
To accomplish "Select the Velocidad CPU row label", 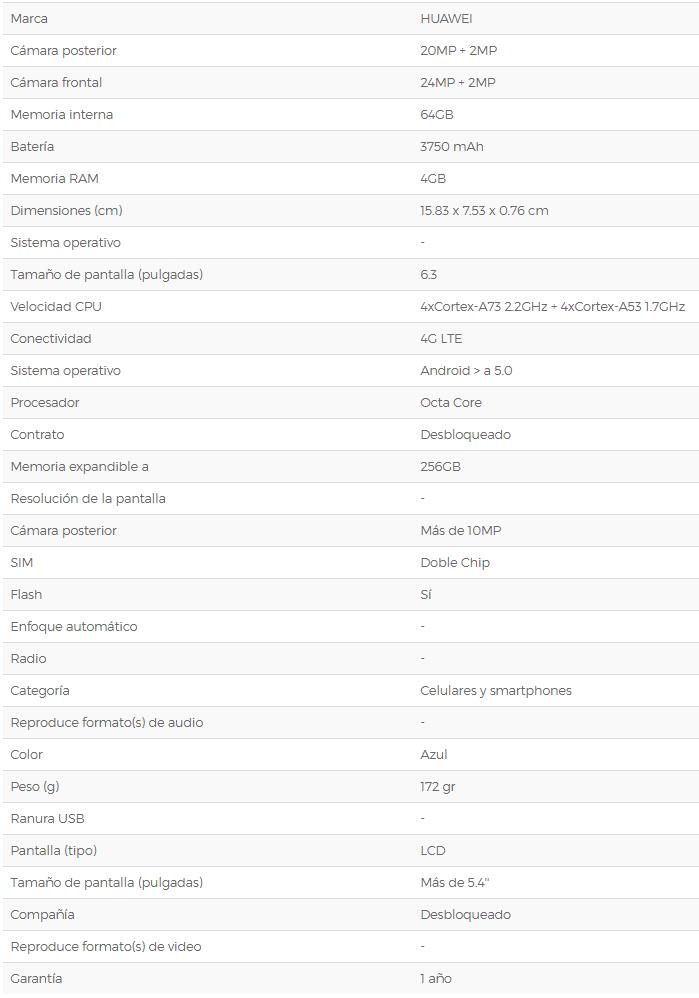I will [x=56, y=307].
